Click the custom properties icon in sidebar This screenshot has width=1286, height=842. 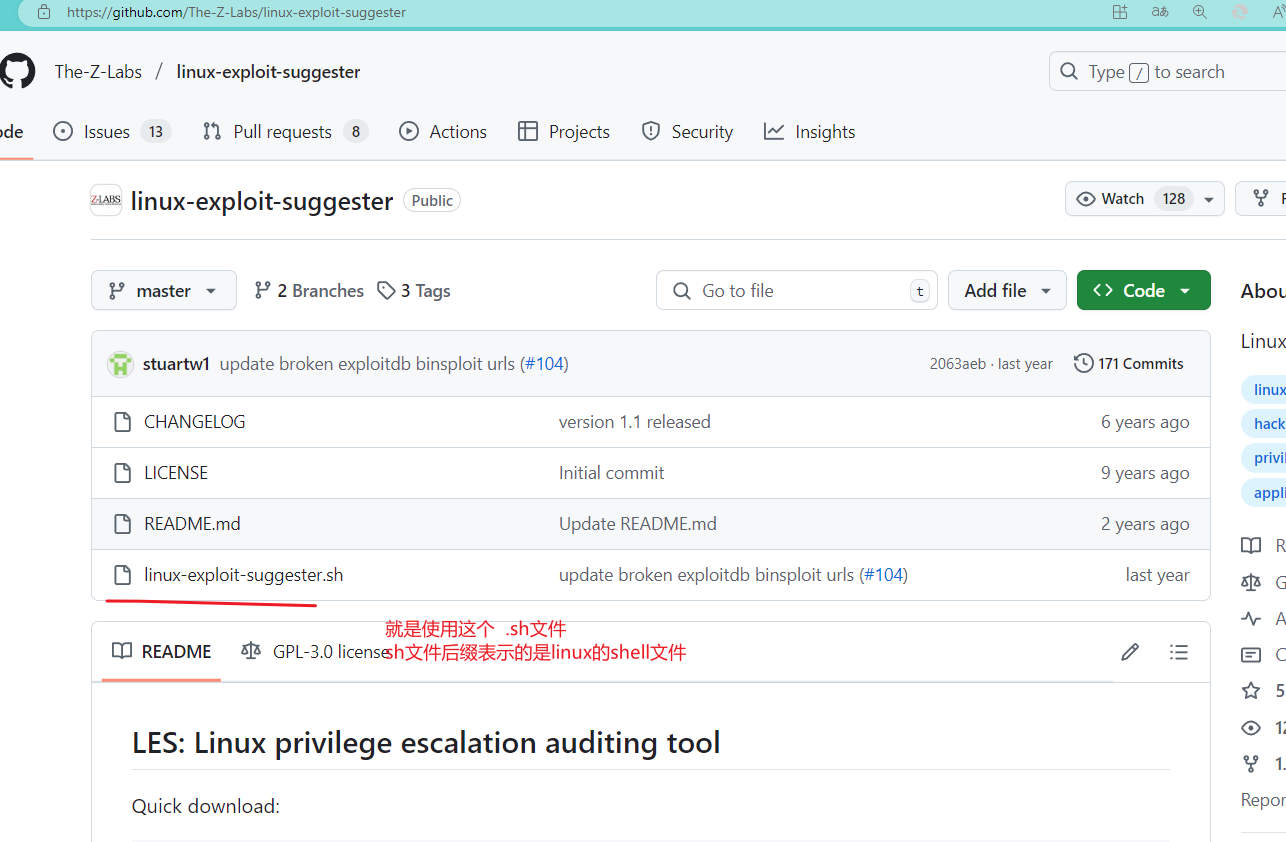click(1251, 655)
